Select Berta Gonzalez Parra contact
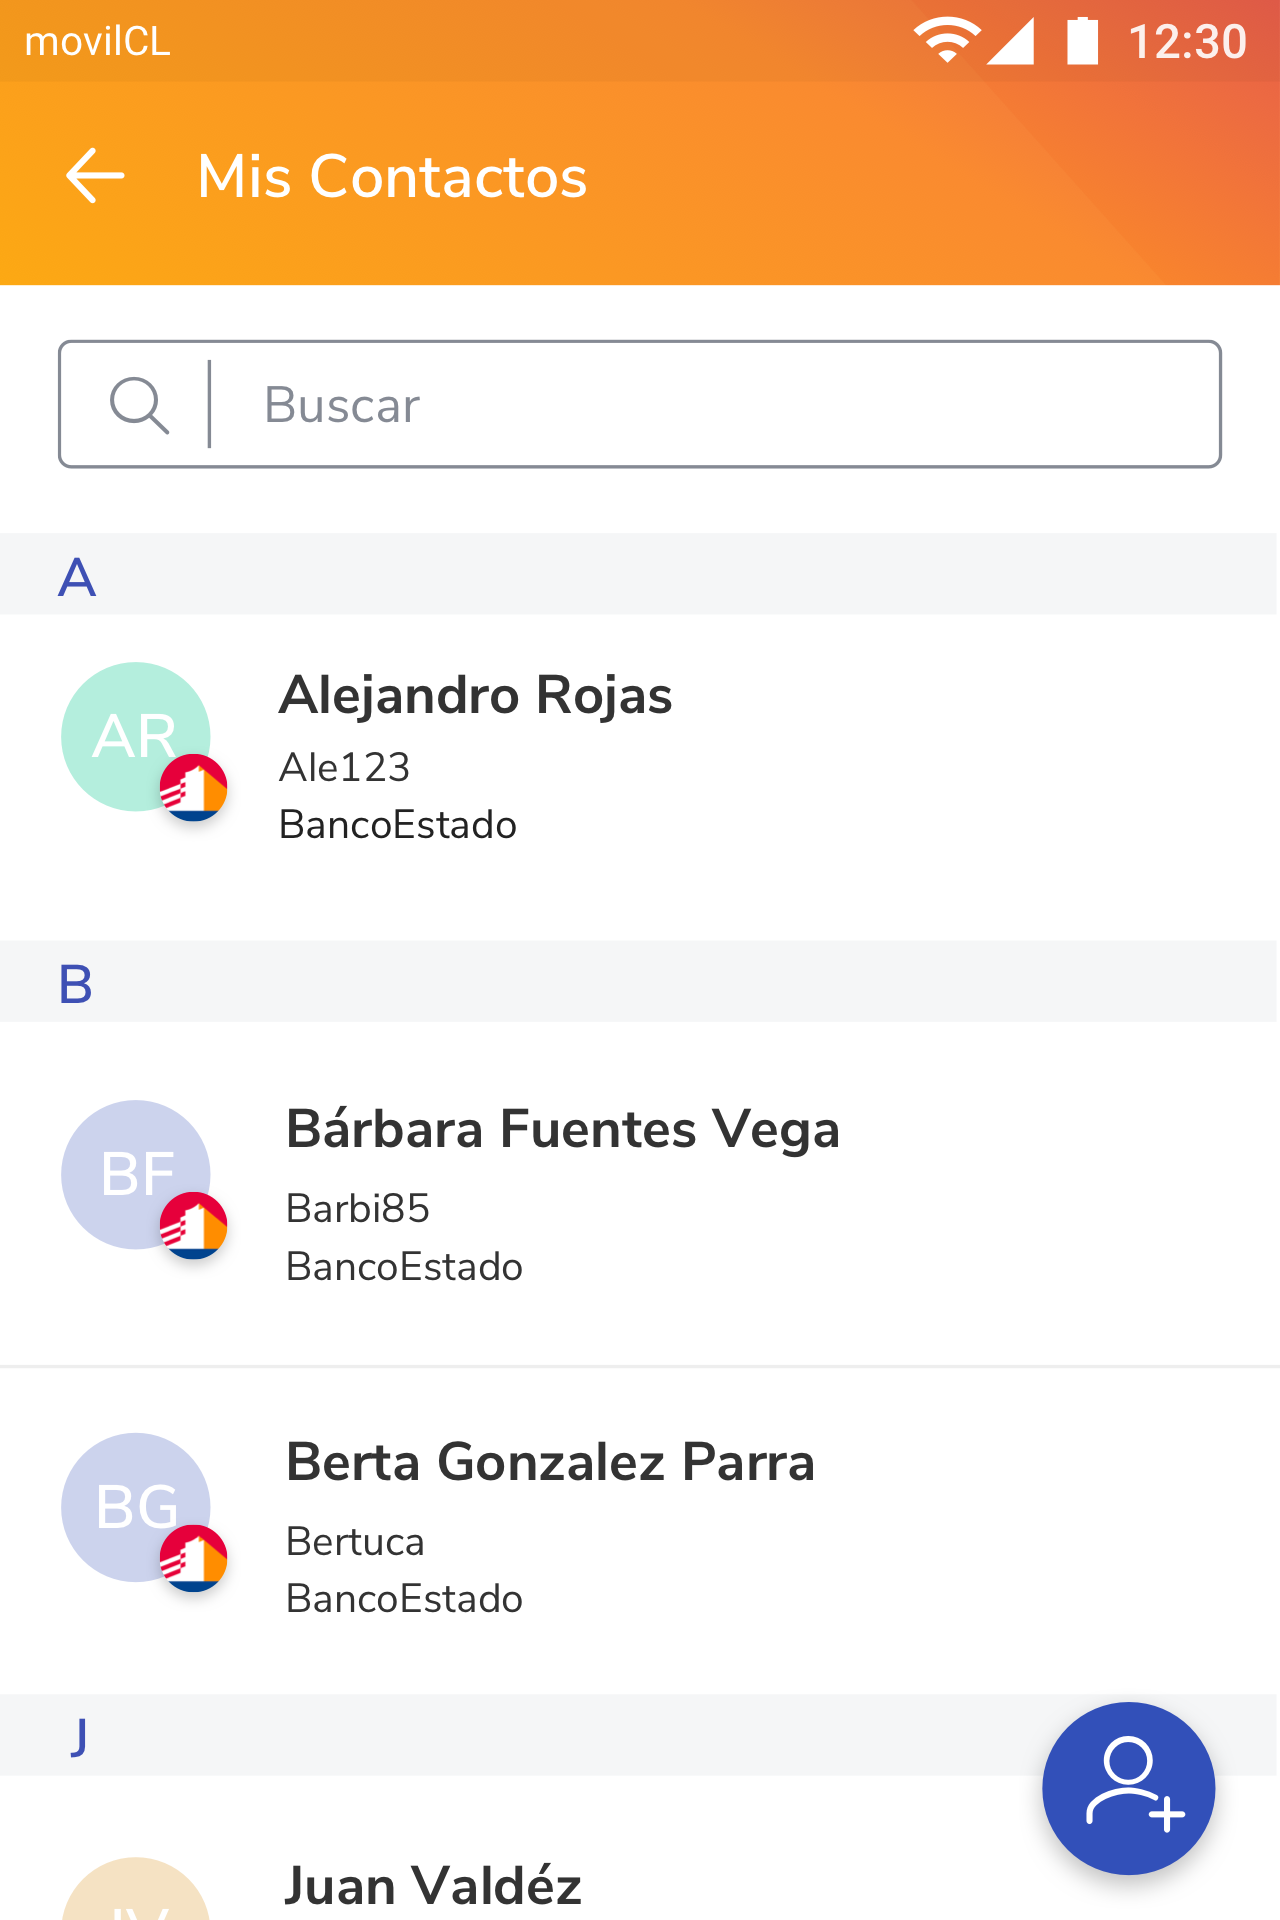Image resolution: width=1280 pixels, height=1920 pixels. [550, 1463]
